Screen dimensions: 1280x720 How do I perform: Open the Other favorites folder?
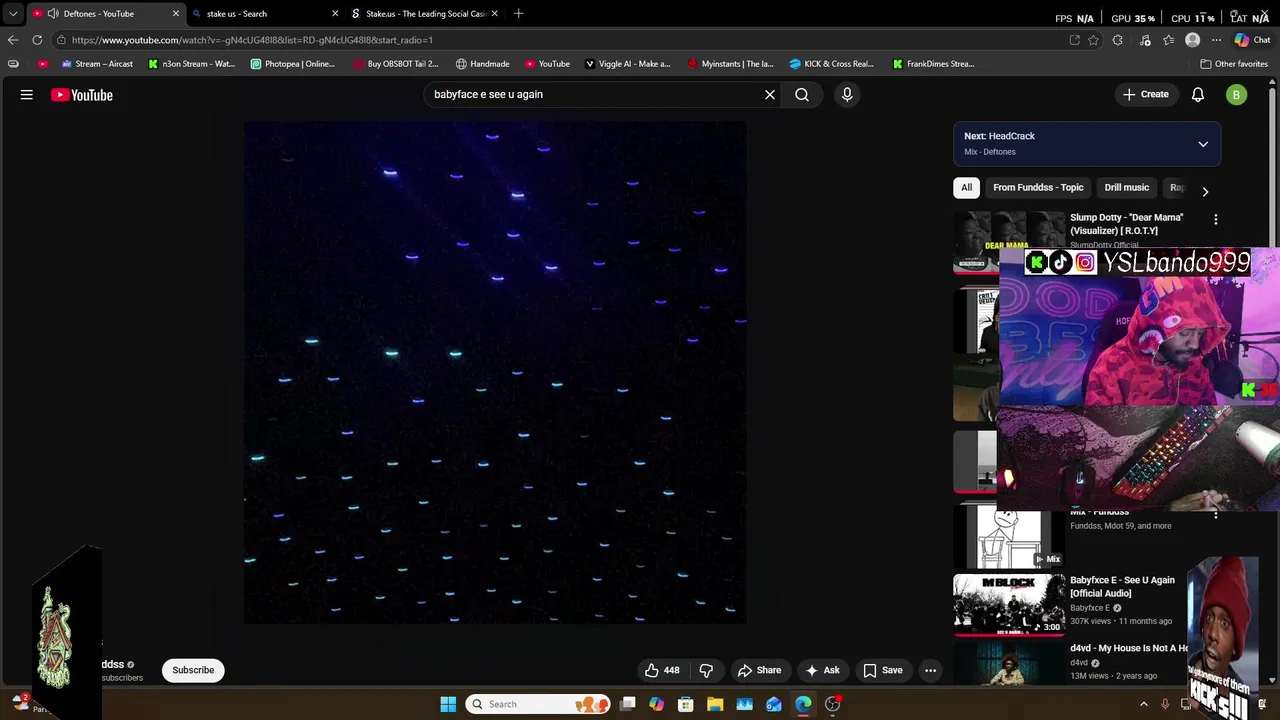click(x=1234, y=64)
